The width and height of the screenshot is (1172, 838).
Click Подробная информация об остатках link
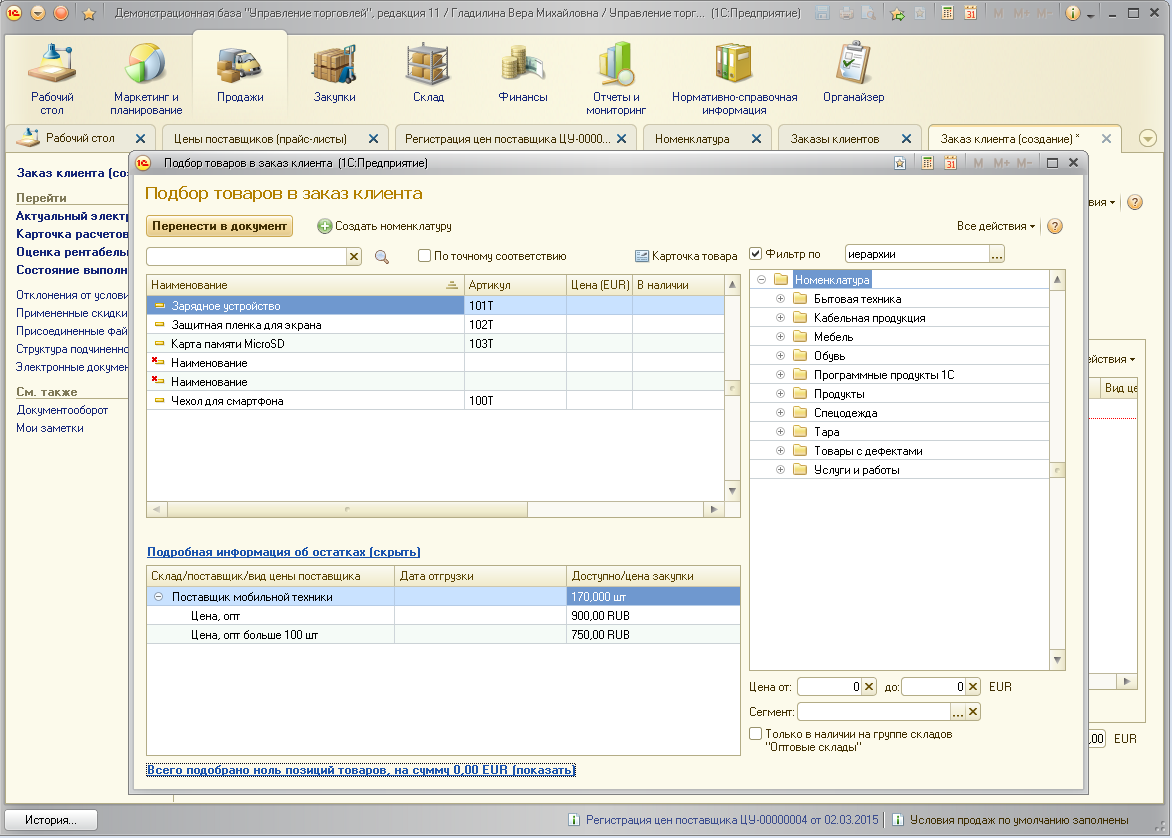[283, 552]
